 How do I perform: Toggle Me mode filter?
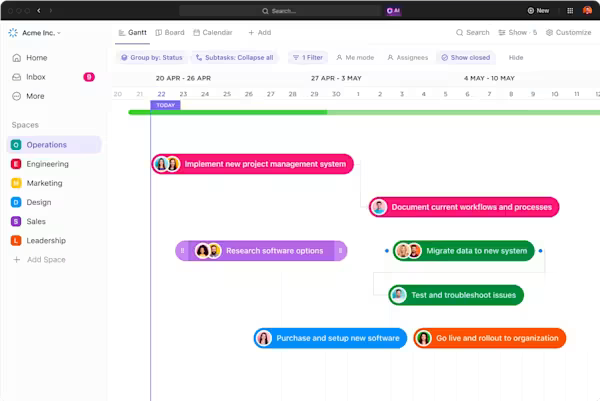pos(353,58)
